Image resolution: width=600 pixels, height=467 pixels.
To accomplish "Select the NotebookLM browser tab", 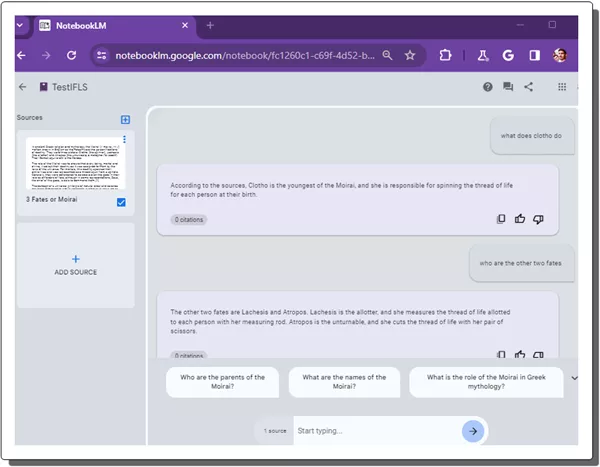I will 115,26.
